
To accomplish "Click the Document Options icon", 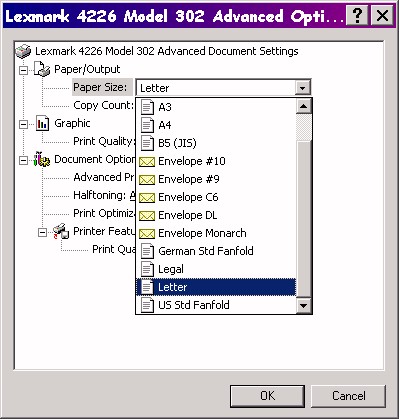I will (x=42, y=159).
